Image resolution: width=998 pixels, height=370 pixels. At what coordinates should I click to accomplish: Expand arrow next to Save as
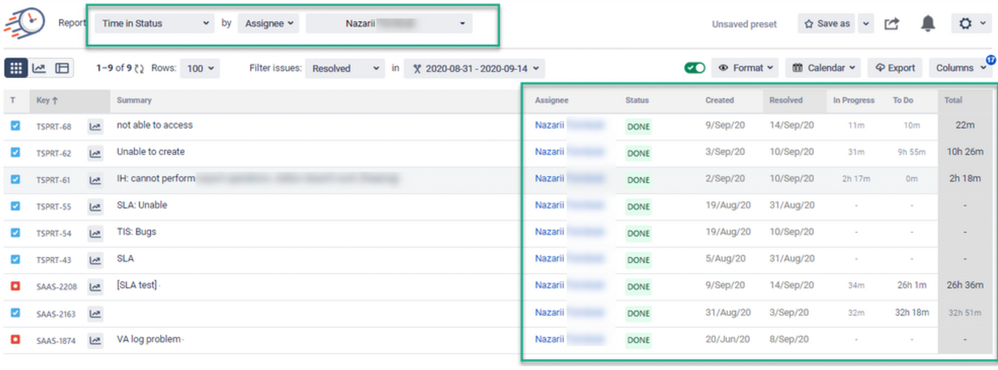point(866,24)
